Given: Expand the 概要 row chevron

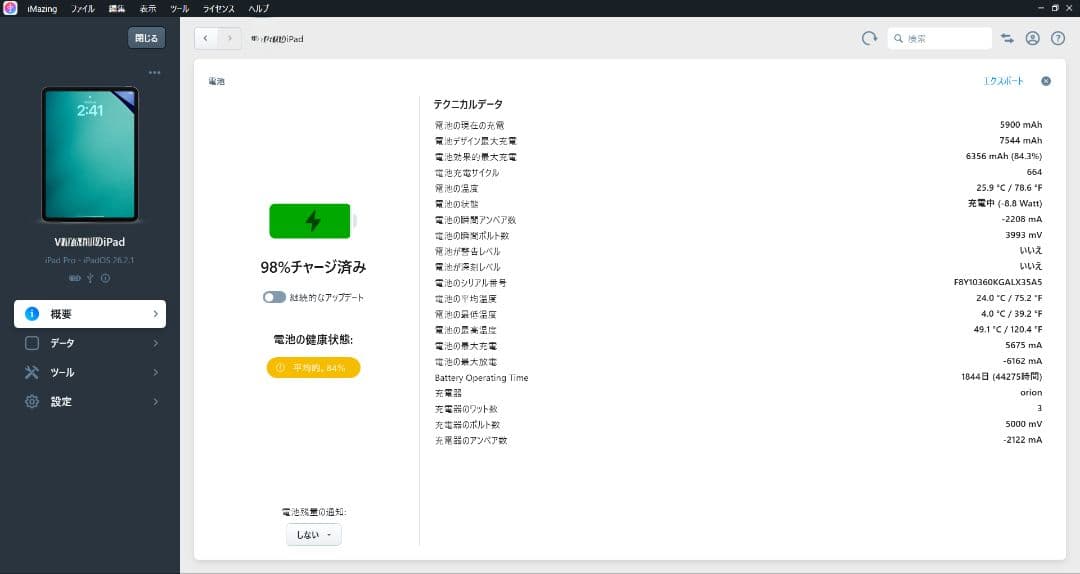Looking at the screenshot, I should (x=156, y=314).
